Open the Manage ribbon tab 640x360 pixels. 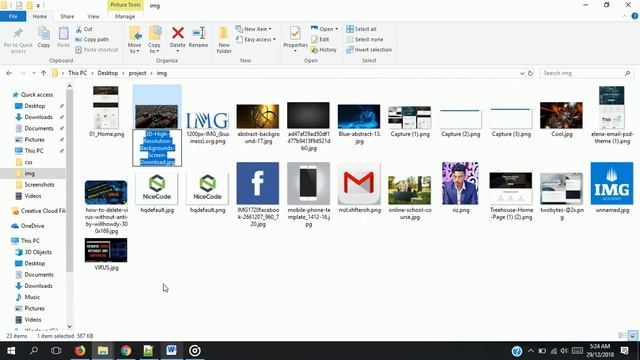[x=125, y=16]
